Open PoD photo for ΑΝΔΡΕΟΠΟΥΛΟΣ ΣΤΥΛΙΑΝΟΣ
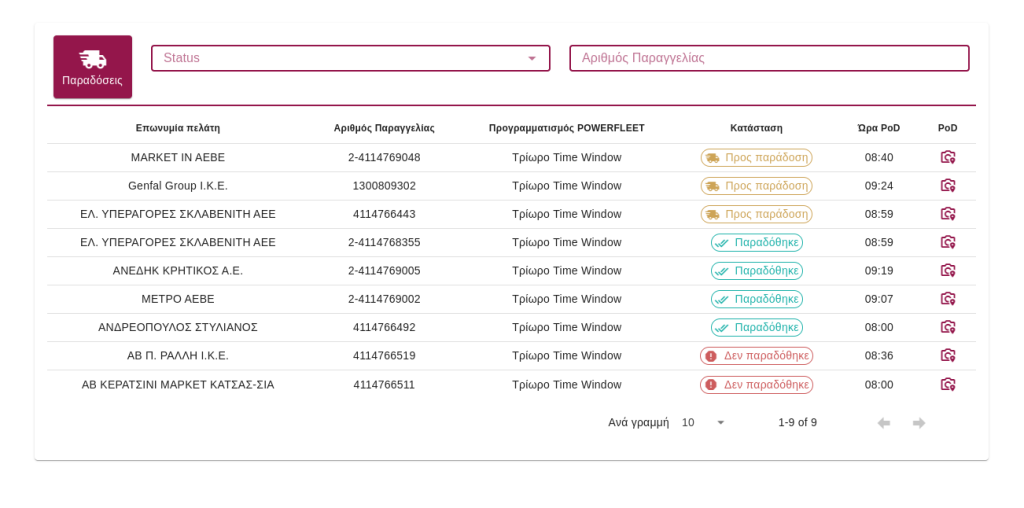Screen dimensions: 1024x508 (947, 327)
